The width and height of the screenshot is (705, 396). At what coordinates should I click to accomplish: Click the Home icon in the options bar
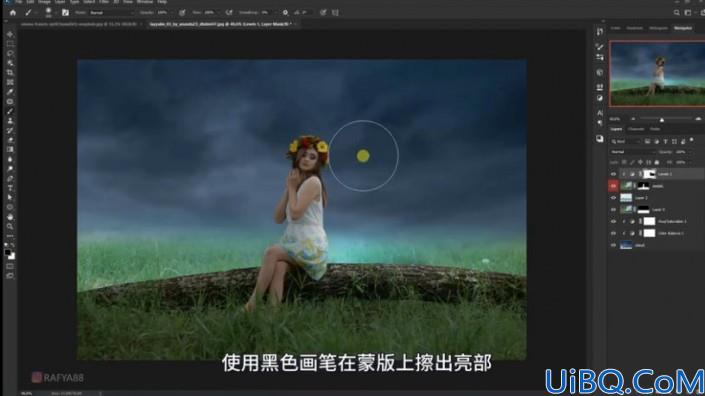tap(13, 13)
